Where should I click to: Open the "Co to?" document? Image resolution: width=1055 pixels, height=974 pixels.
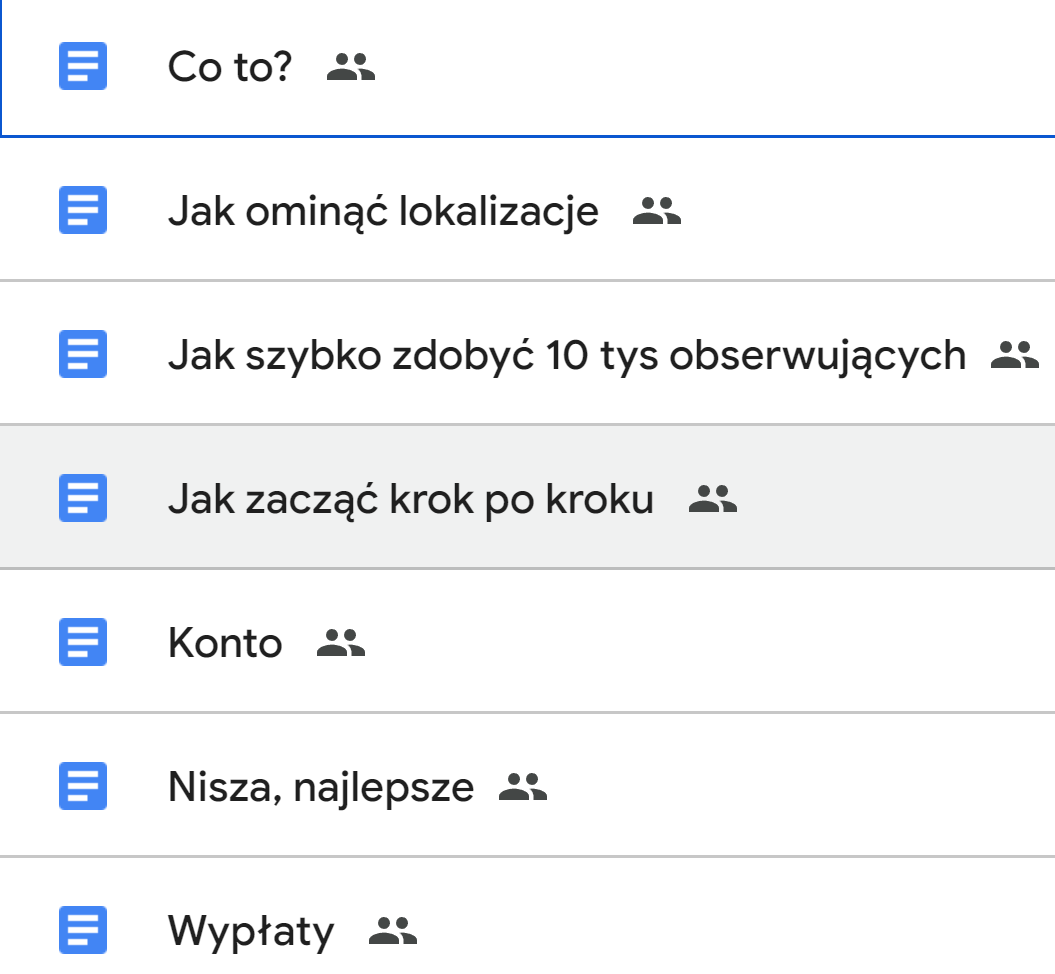click(x=230, y=68)
